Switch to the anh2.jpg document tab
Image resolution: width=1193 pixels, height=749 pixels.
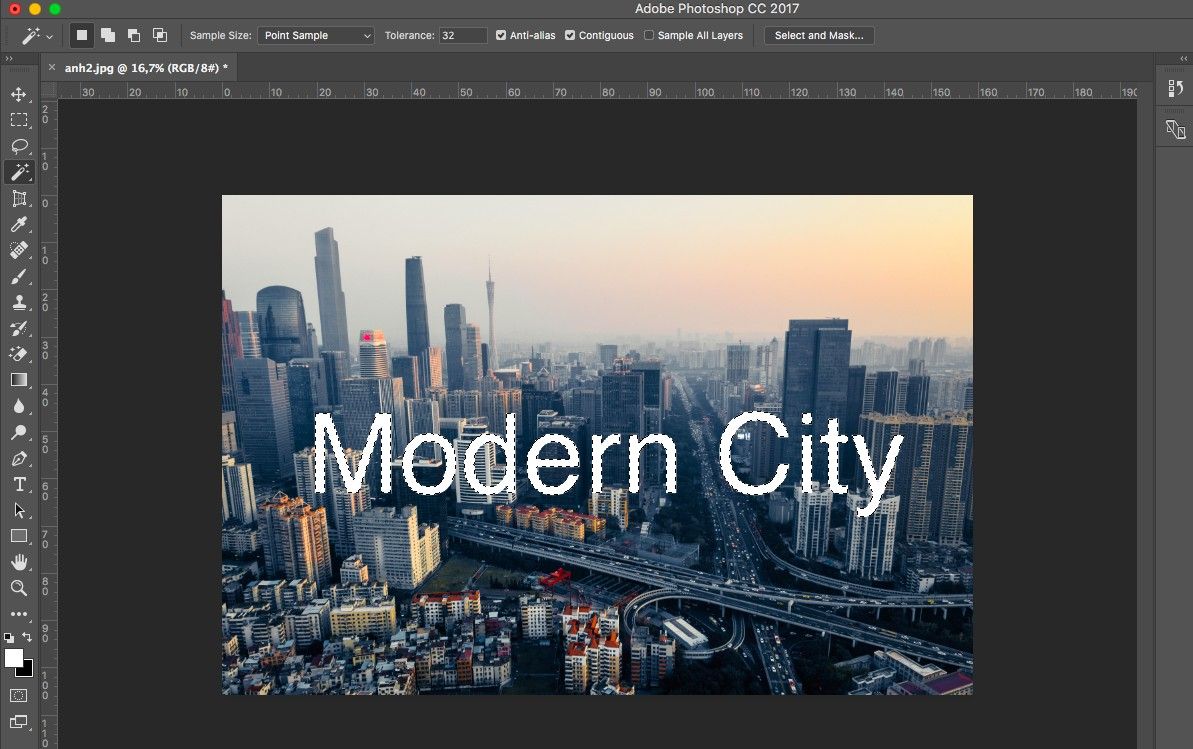coord(146,67)
